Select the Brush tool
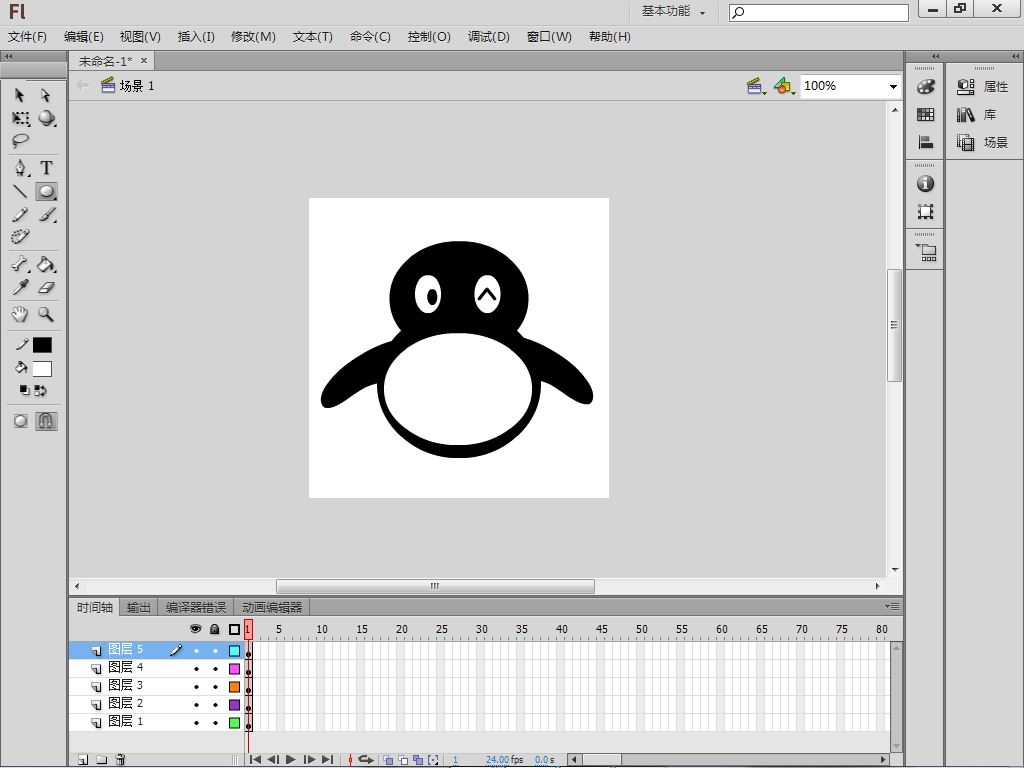 click(46, 214)
